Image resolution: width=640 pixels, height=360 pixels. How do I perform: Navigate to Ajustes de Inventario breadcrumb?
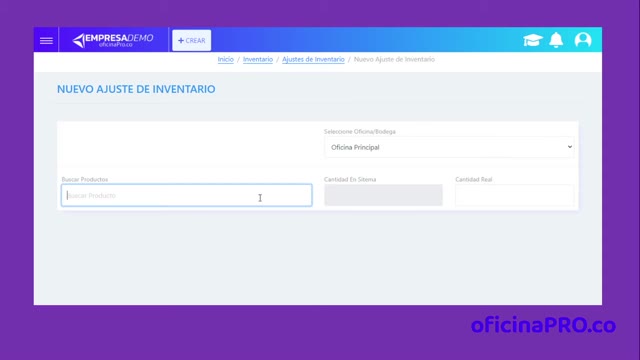coord(313,59)
